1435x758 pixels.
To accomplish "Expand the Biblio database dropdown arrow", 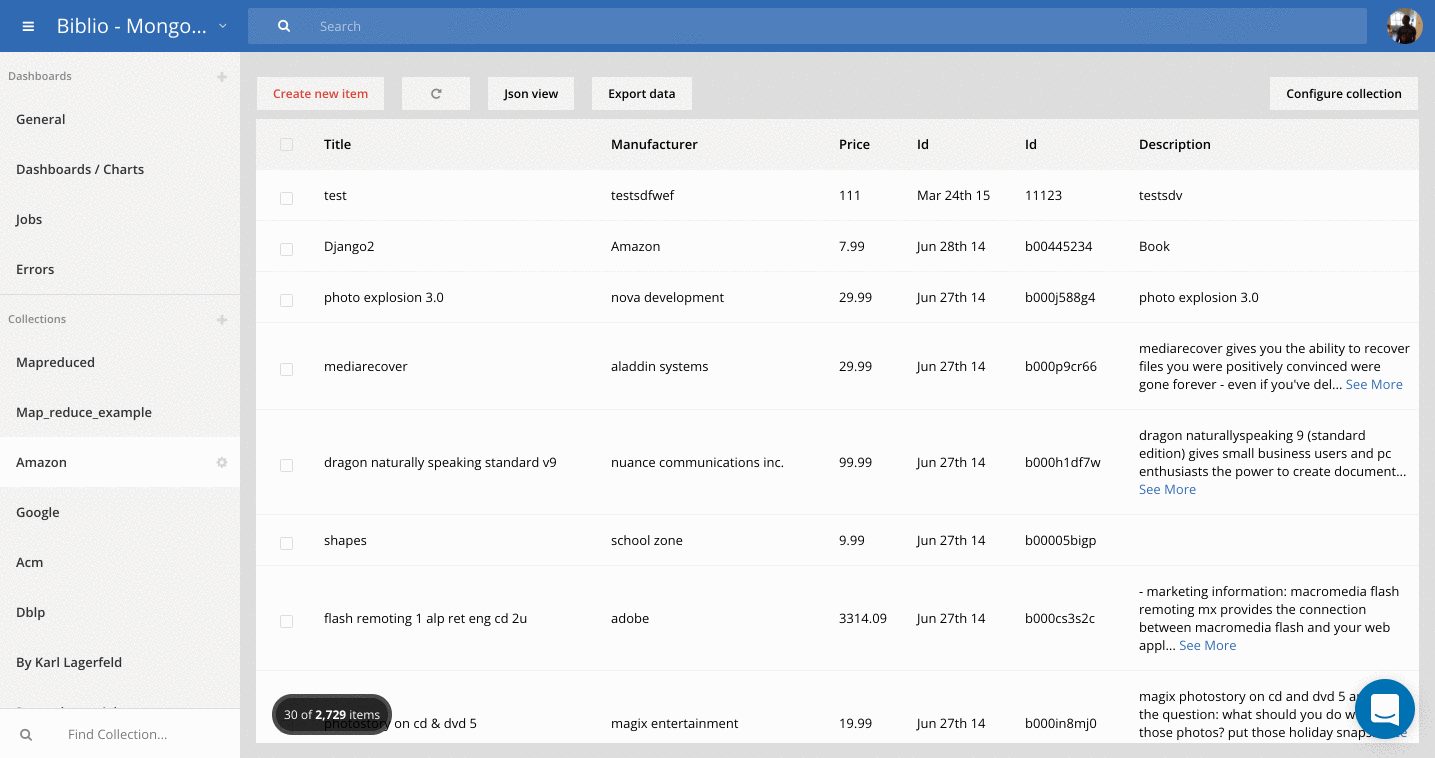I will tap(222, 26).
